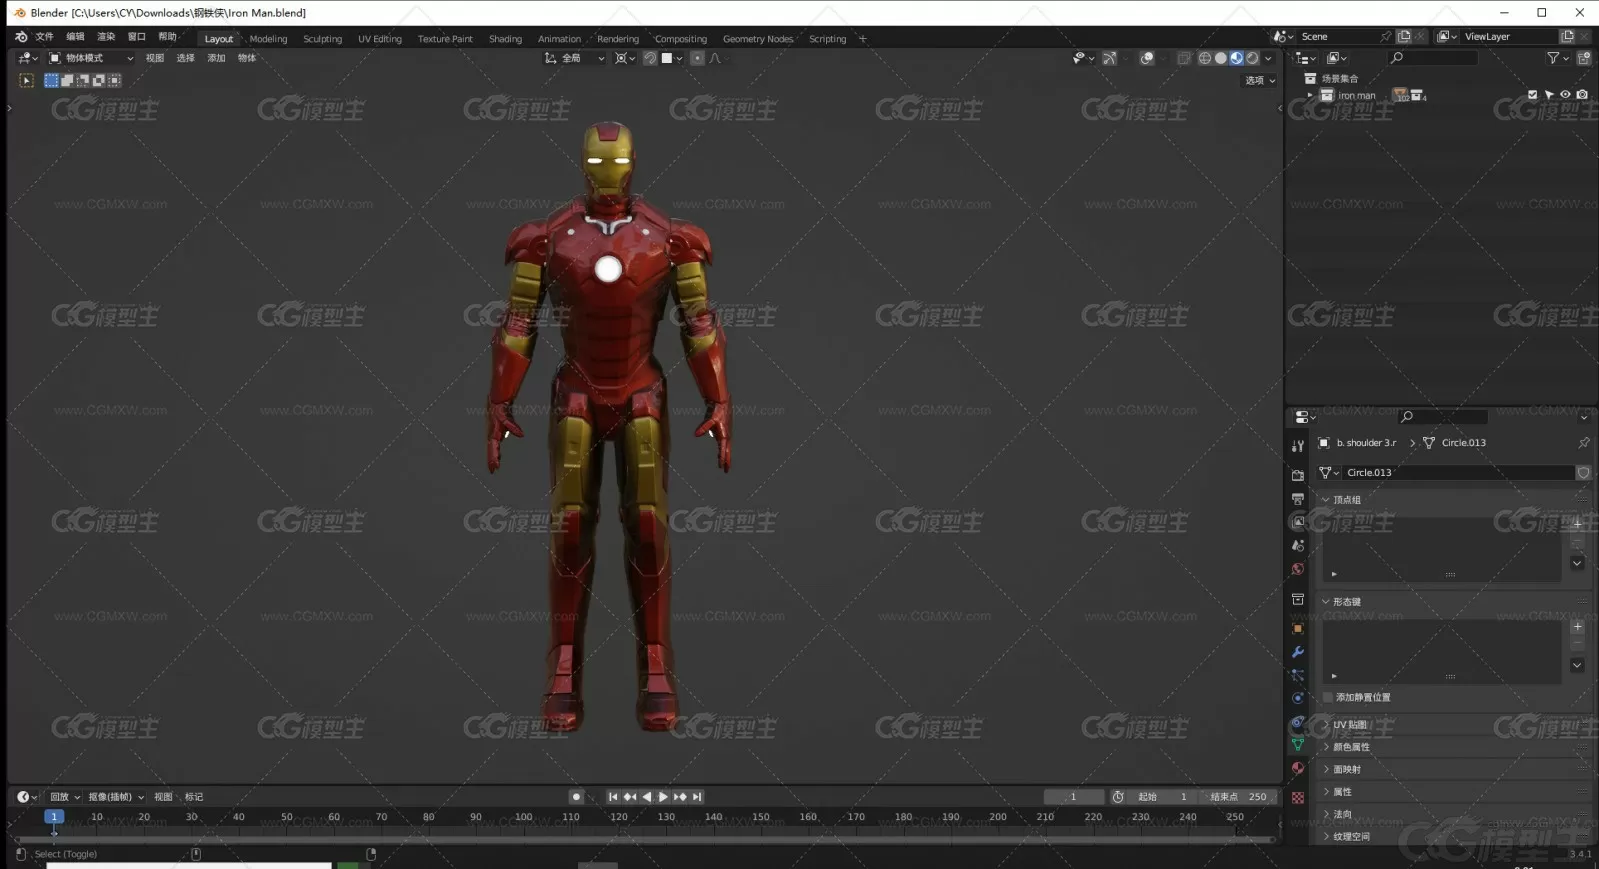This screenshot has height=869, width=1599.
Task: Add a new workspace with the plus
Action: (863, 39)
